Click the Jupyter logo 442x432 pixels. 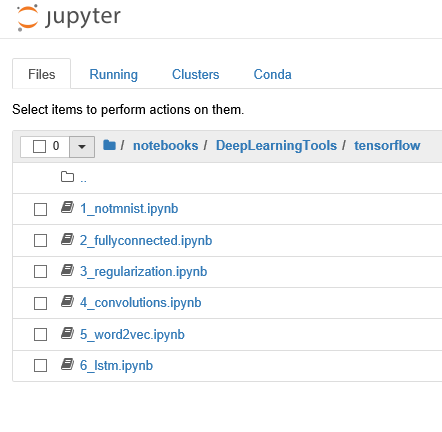[69, 18]
